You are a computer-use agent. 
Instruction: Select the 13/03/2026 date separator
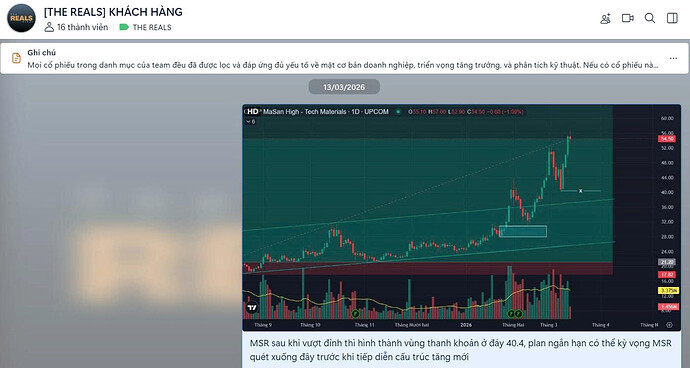click(344, 87)
